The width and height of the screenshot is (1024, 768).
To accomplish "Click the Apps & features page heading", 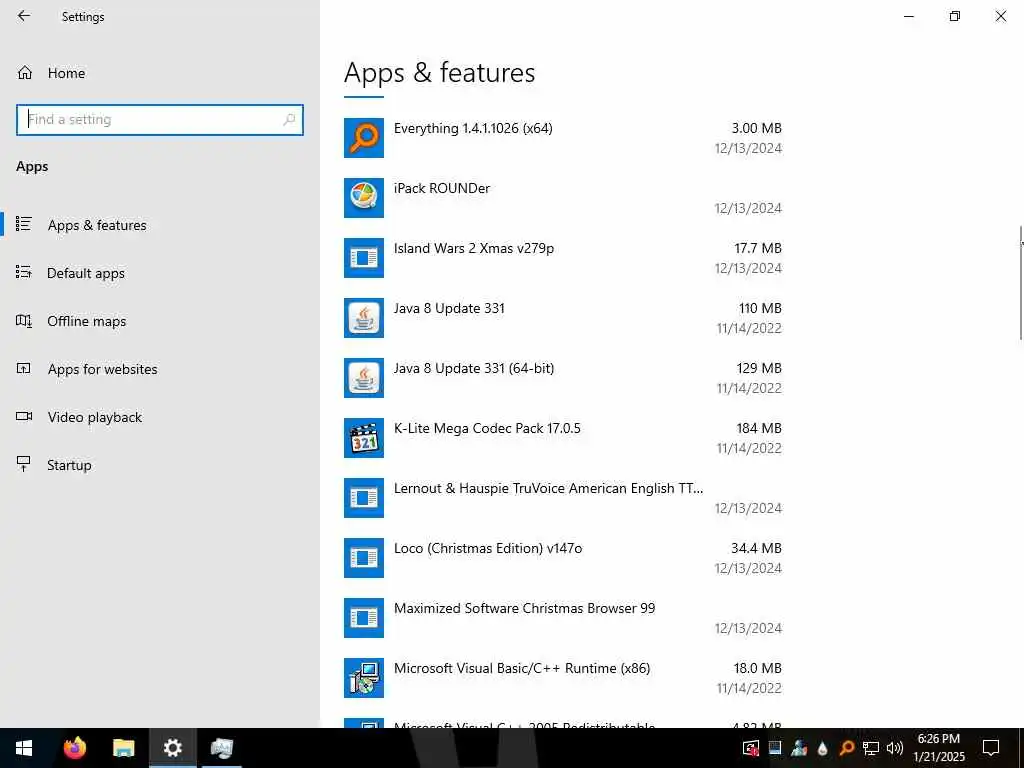I will coord(440,72).
